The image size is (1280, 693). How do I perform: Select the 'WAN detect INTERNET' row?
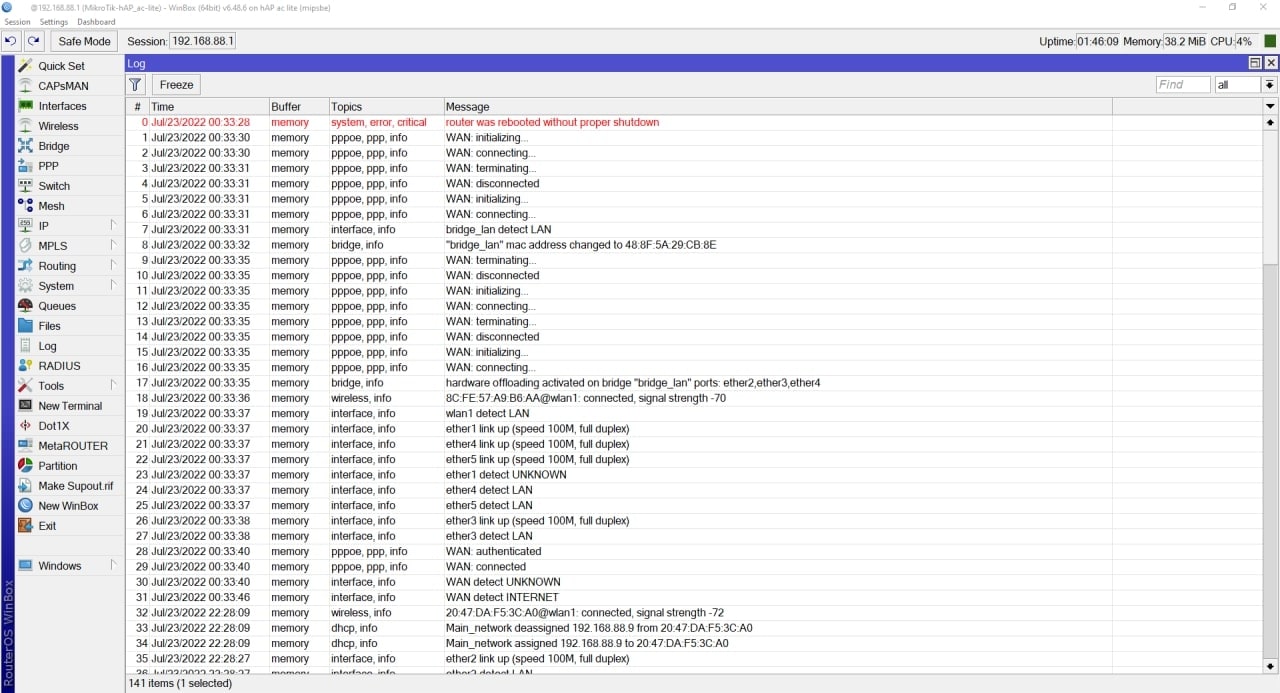click(x=694, y=597)
